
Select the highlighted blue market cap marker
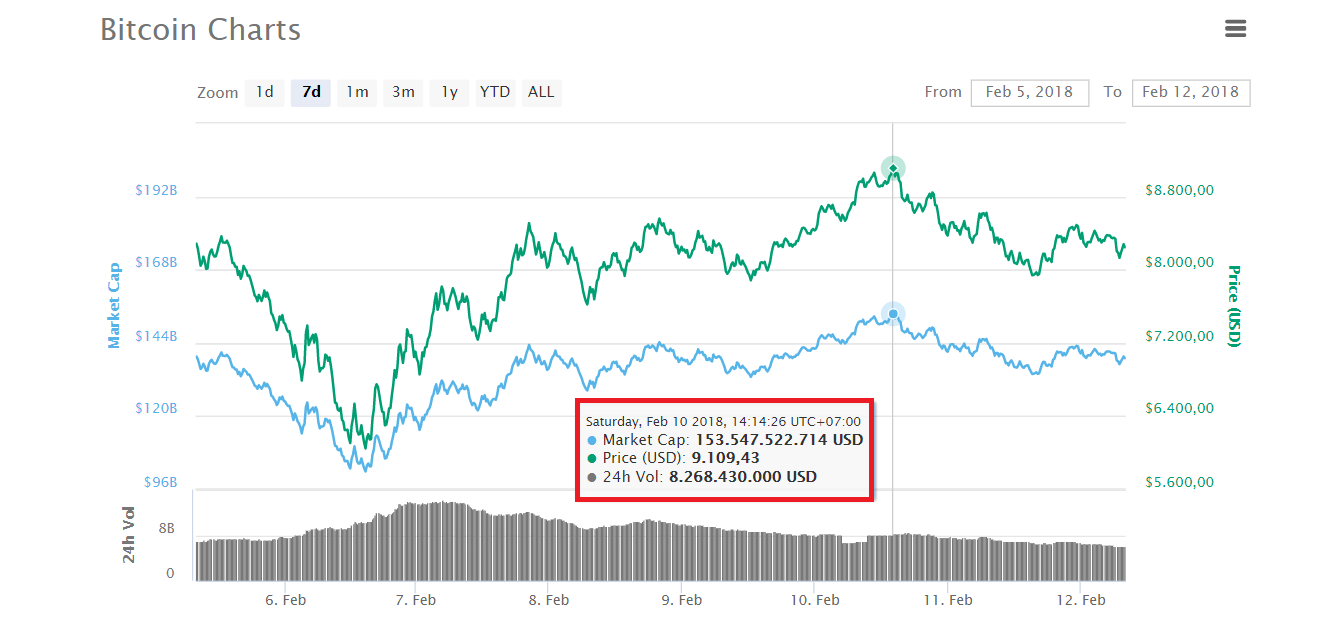pyautogui.click(x=892, y=314)
